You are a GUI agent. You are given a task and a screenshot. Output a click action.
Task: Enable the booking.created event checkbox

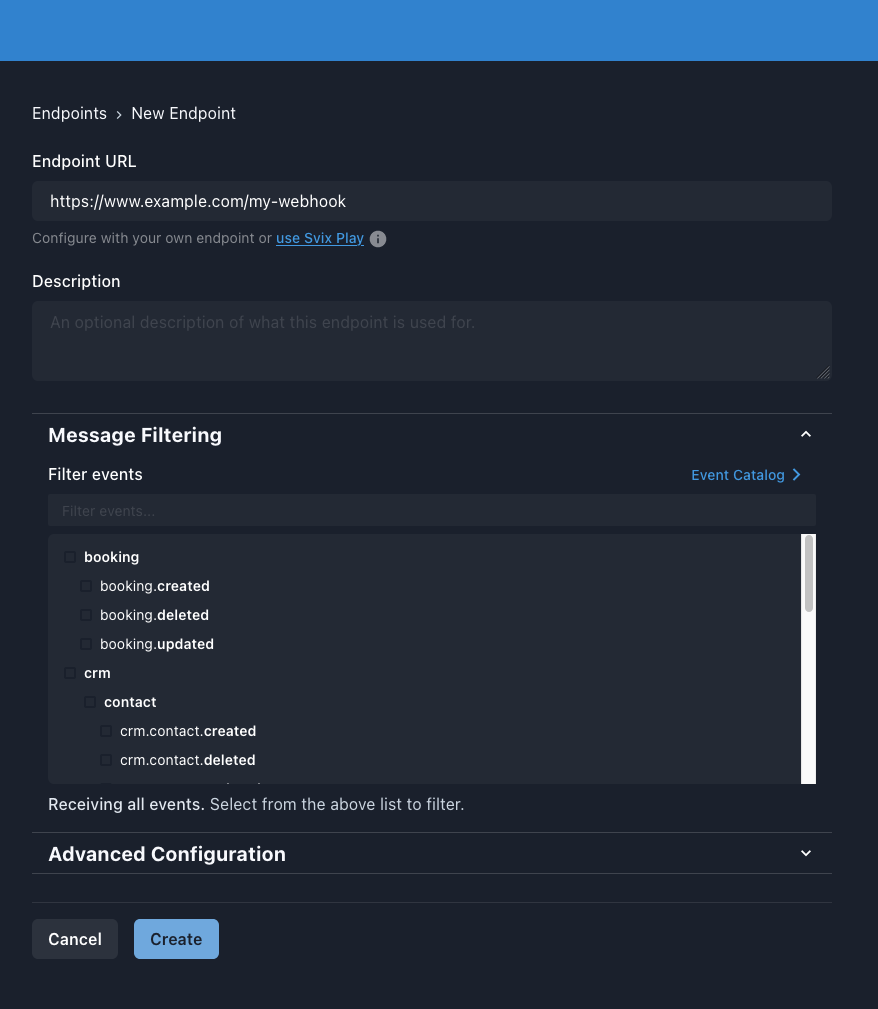(x=86, y=586)
